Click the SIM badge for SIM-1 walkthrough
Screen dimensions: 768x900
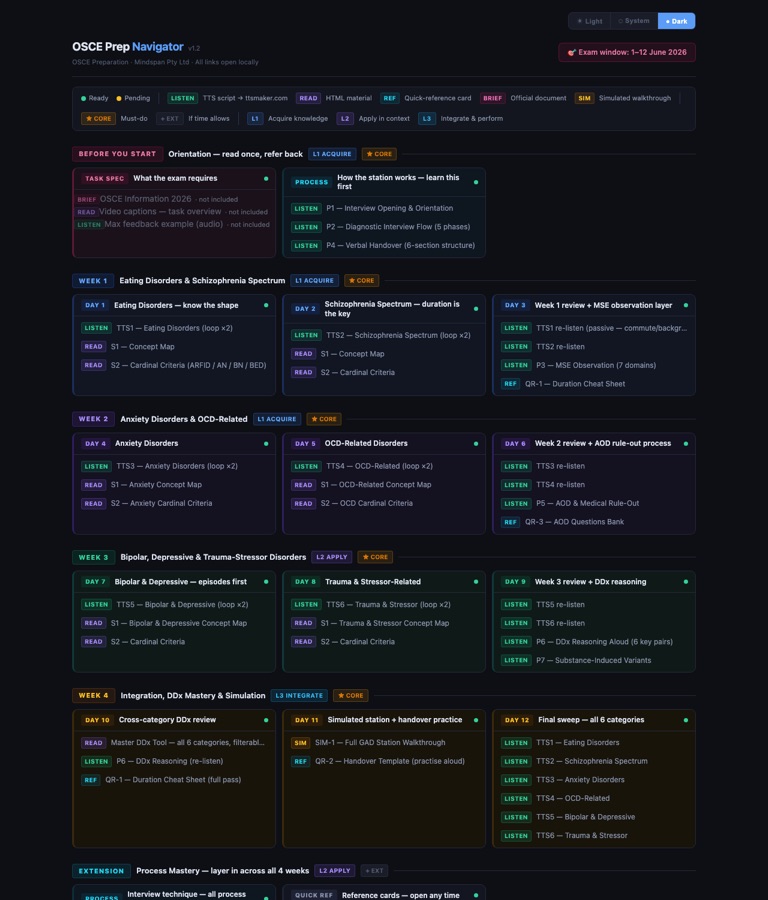(x=300, y=743)
